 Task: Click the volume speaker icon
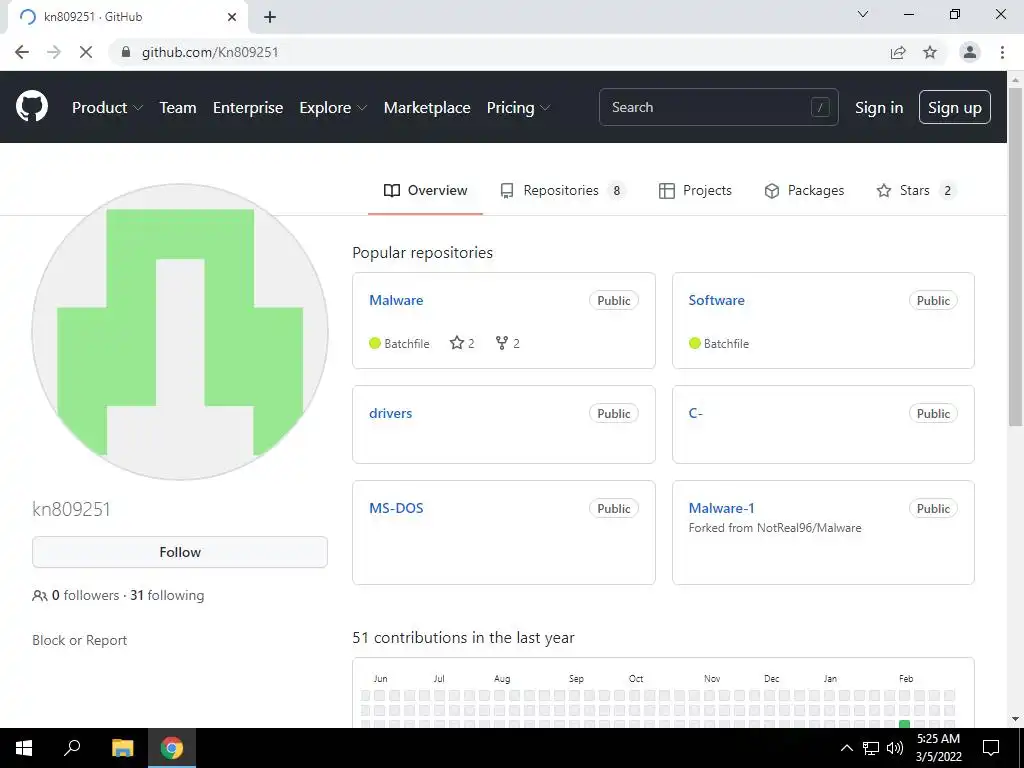(x=895, y=748)
